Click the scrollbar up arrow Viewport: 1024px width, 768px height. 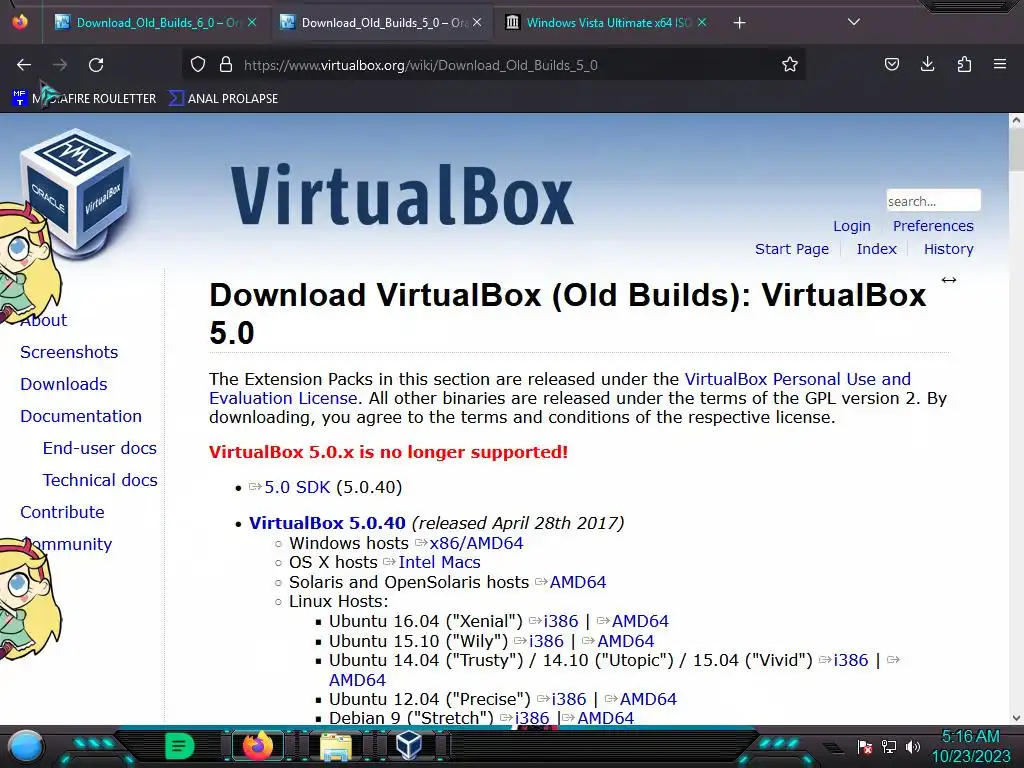(1016, 120)
